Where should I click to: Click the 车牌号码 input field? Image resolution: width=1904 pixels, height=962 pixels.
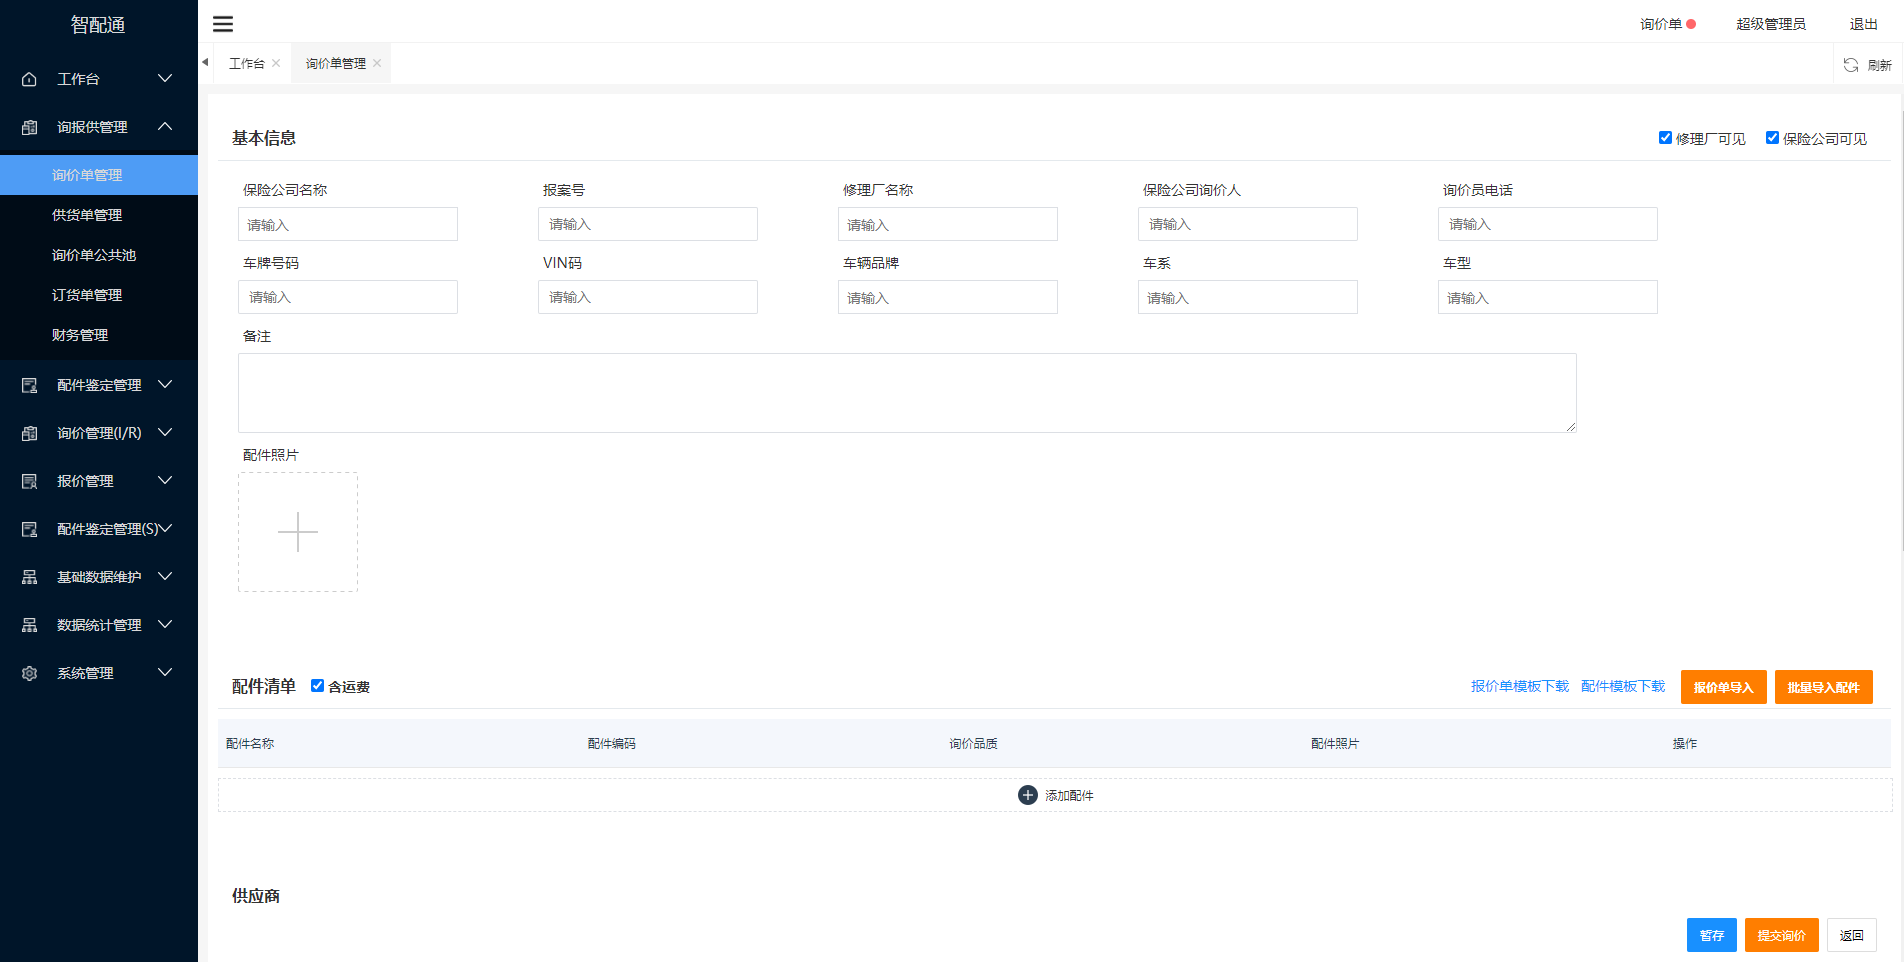pyautogui.click(x=348, y=297)
